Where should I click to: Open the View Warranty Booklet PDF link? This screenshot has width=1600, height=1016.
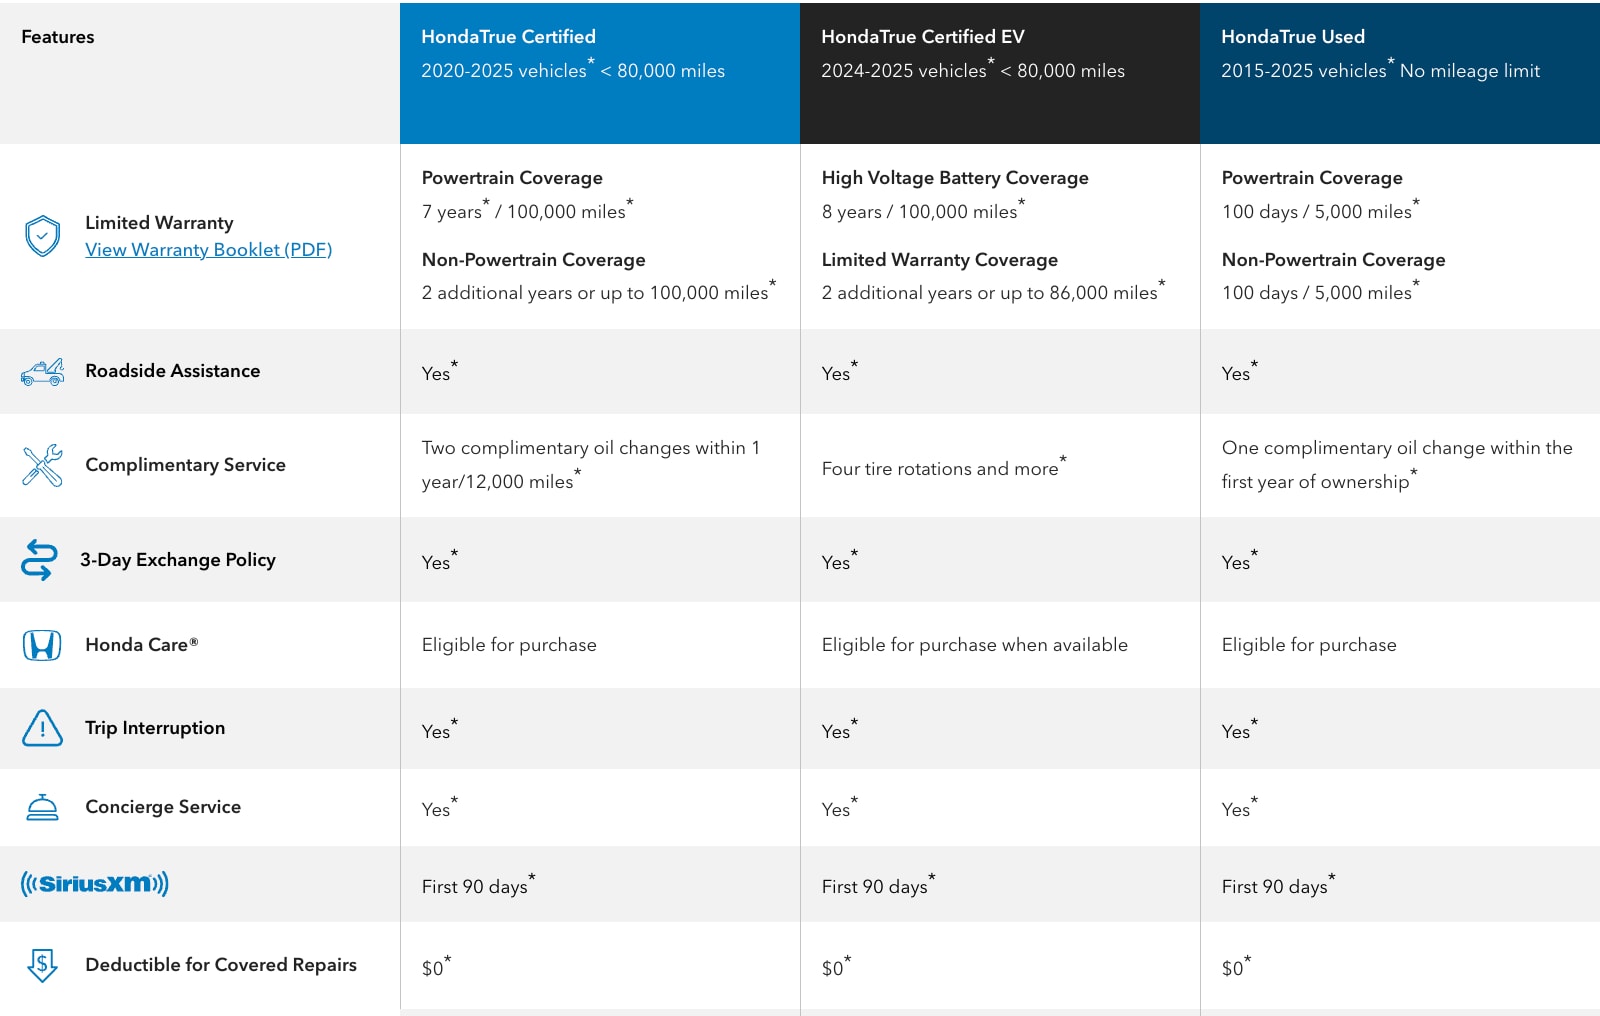point(208,250)
